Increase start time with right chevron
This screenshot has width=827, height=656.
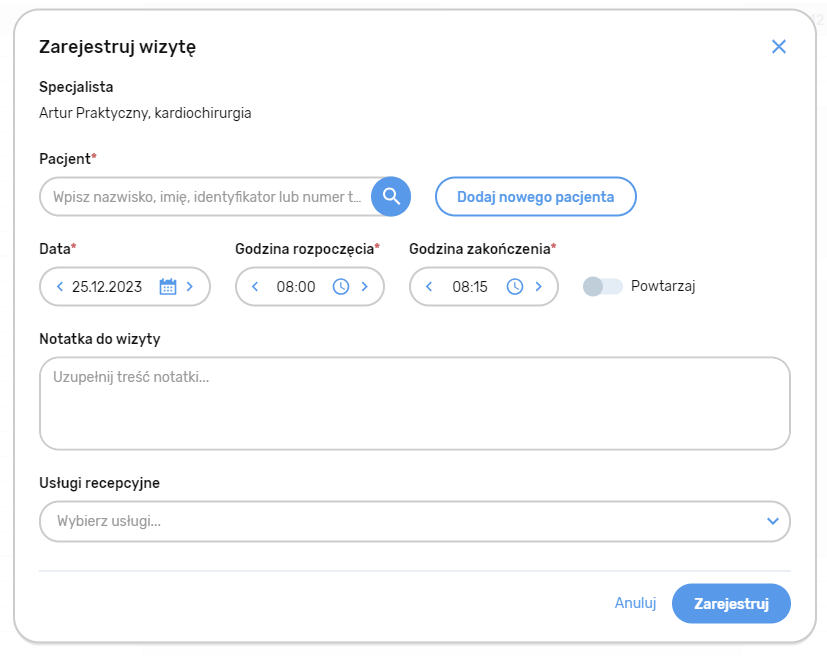(364, 287)
